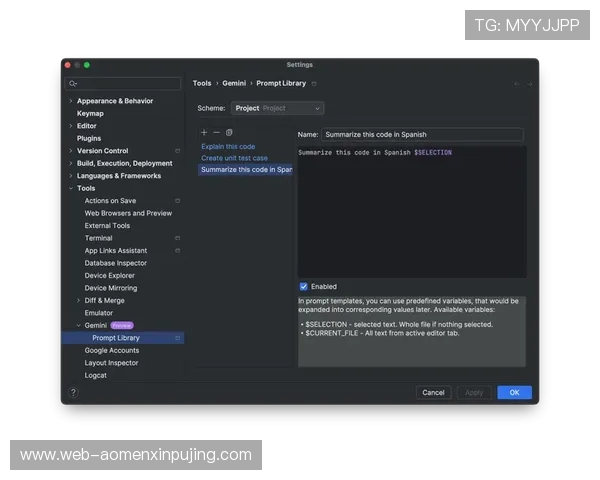Click the Cancel button
This screenshot has width=600, height=480.
[433, 393]
